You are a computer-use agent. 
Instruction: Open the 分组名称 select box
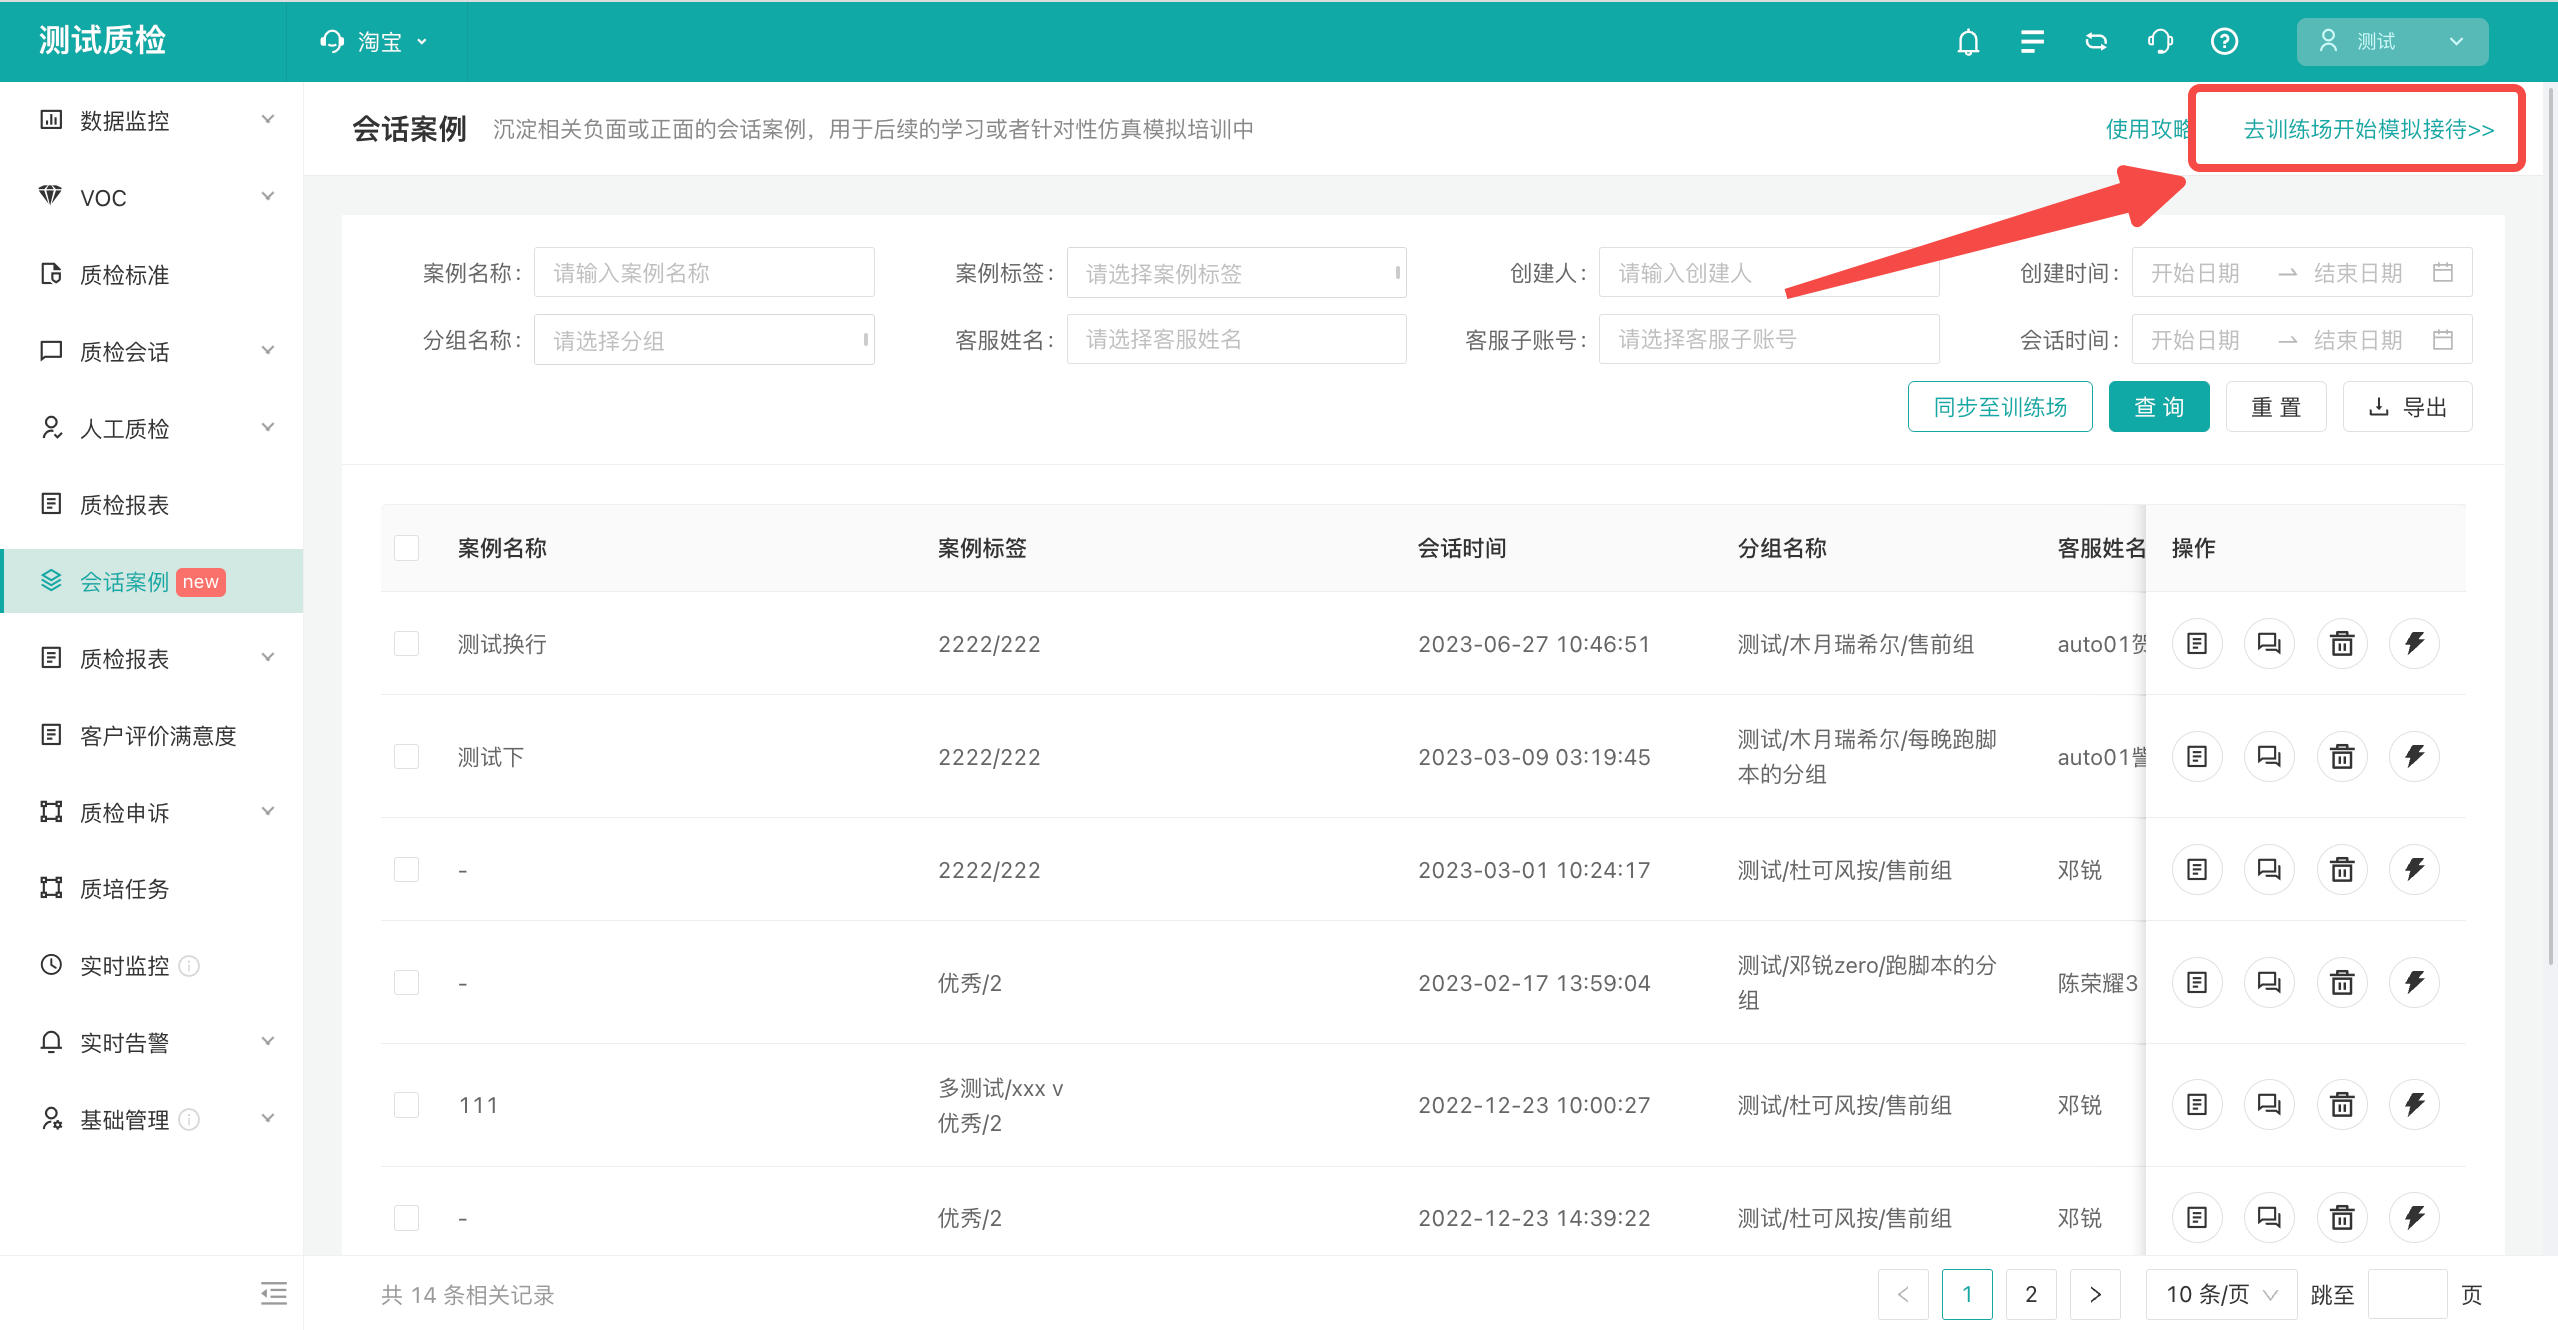[x=704, y=340]
